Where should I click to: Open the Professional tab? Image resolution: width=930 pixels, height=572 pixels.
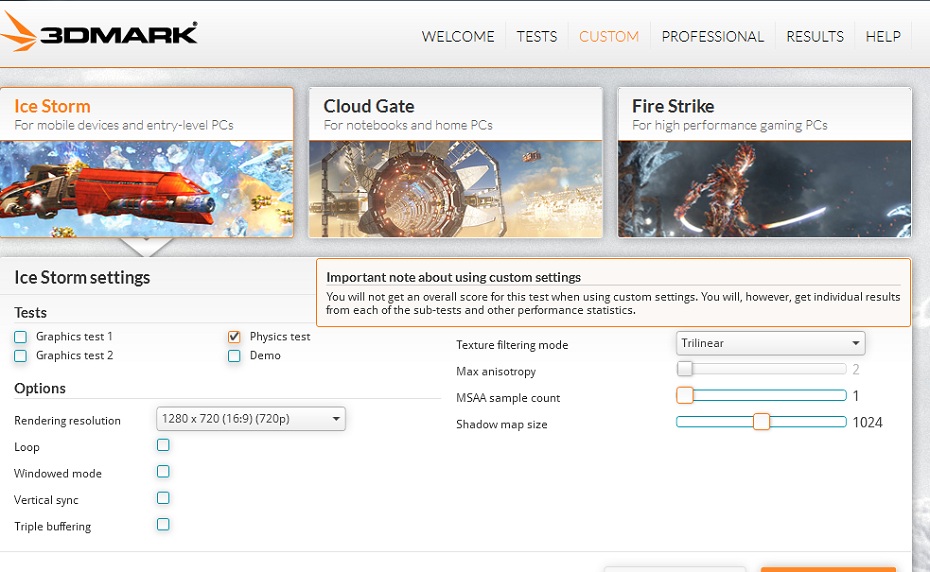click(x=712, y=36)
